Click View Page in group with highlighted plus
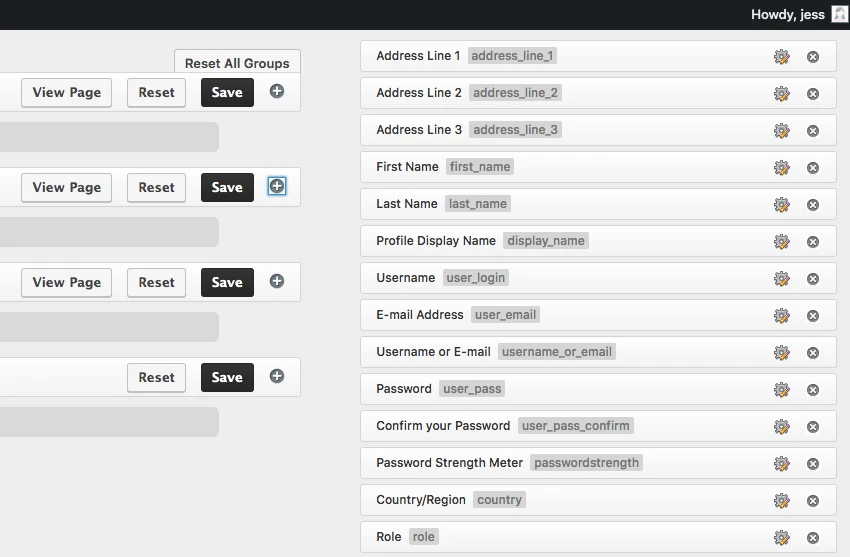This screenshot has width=850, height=557. click(x=67, y=187)
